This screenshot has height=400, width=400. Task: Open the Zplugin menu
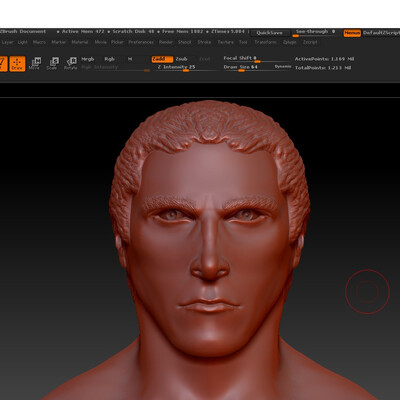(289, 42)
